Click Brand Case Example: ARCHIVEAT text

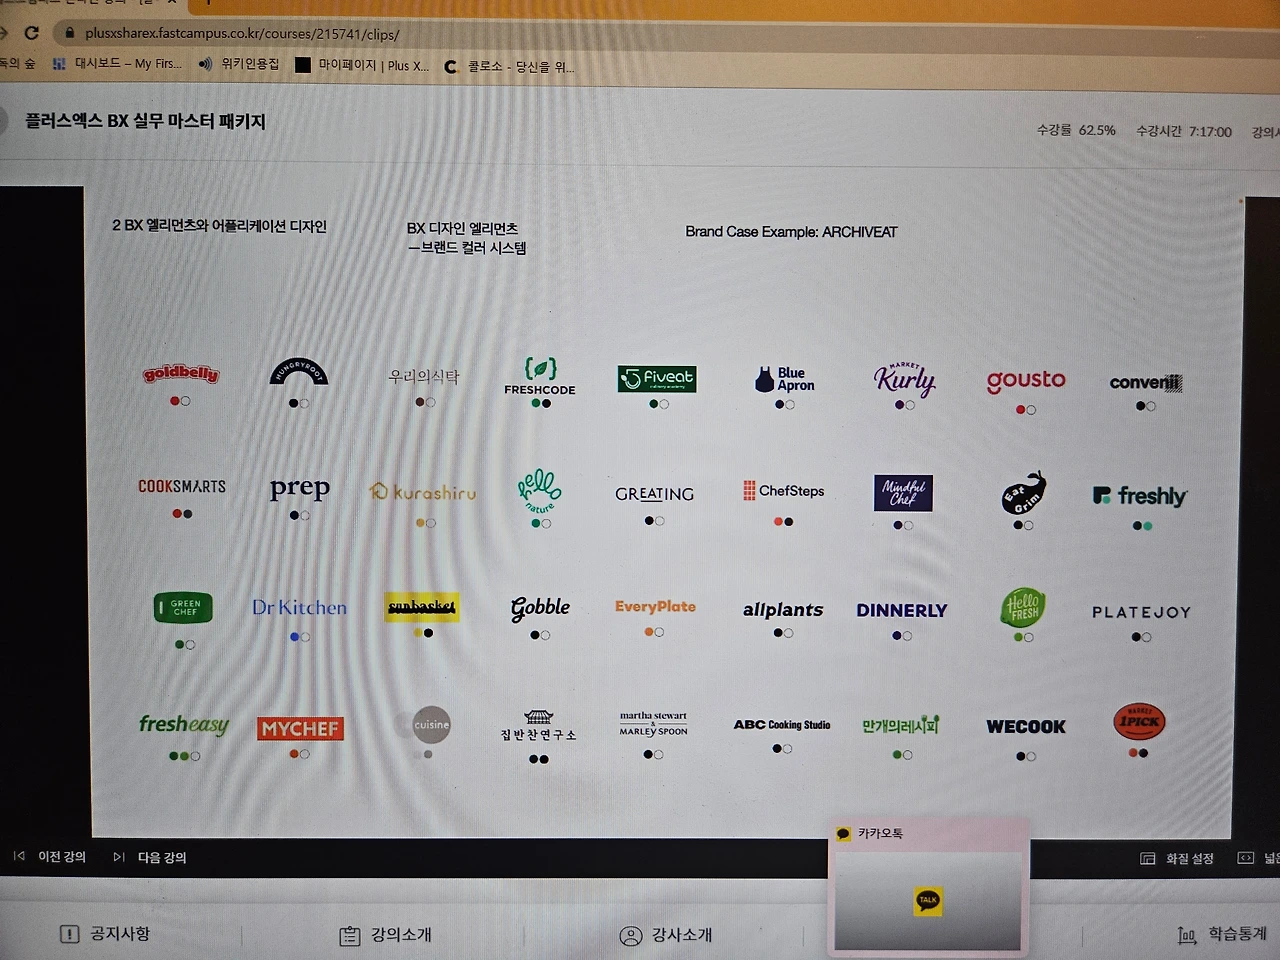click(x=791, y=231)
